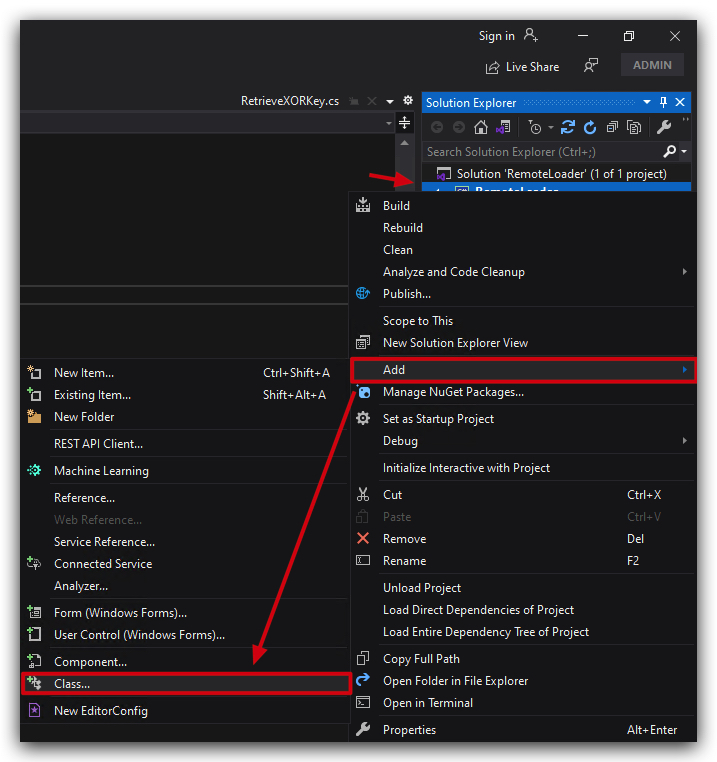The image size is (717, 762).
Task: Click the ADMIN badge button
Action: (652, 65)
